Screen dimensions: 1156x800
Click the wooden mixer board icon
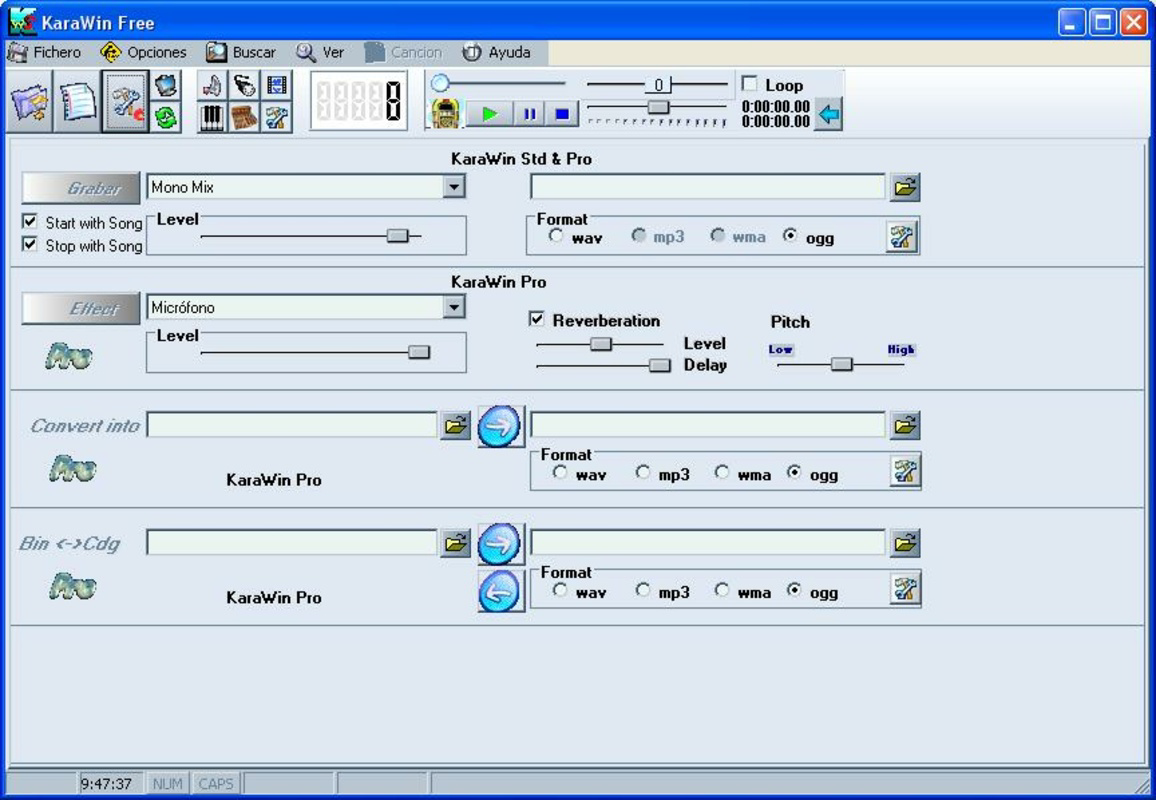[244, 117]
